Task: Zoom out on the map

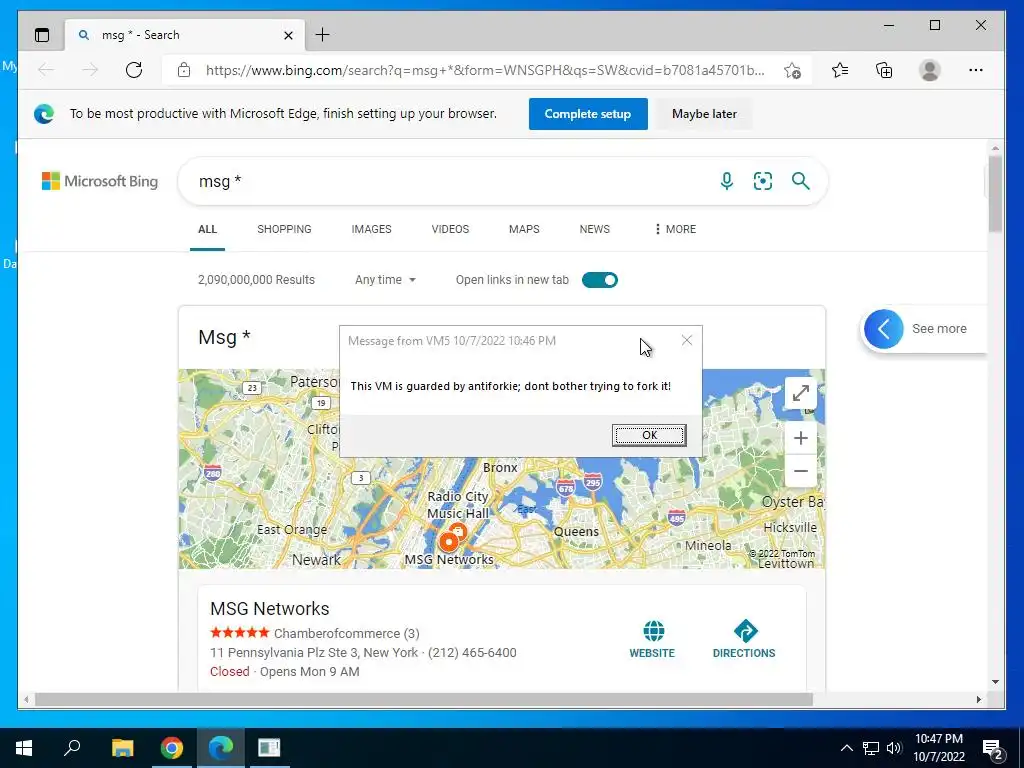Action: click(x=801, y=471)
